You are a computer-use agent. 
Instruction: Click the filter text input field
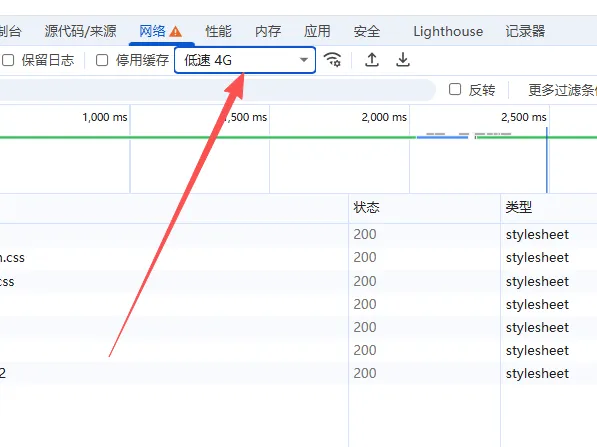pos(217,90)
